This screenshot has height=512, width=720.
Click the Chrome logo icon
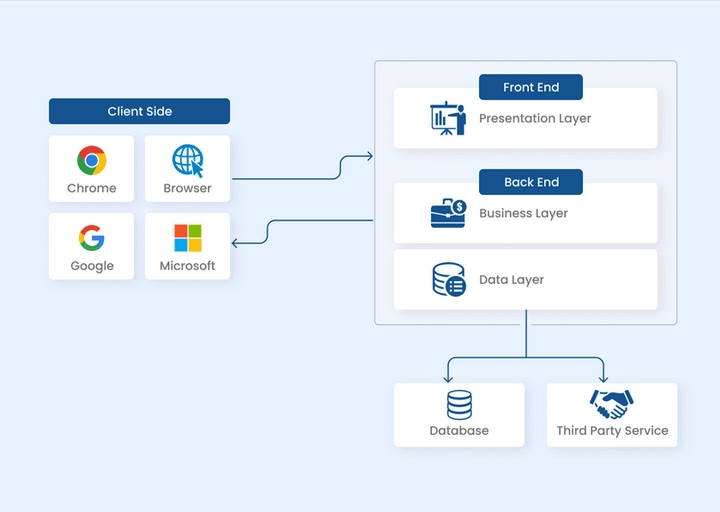pyautogui.click(x=91, y=160)
